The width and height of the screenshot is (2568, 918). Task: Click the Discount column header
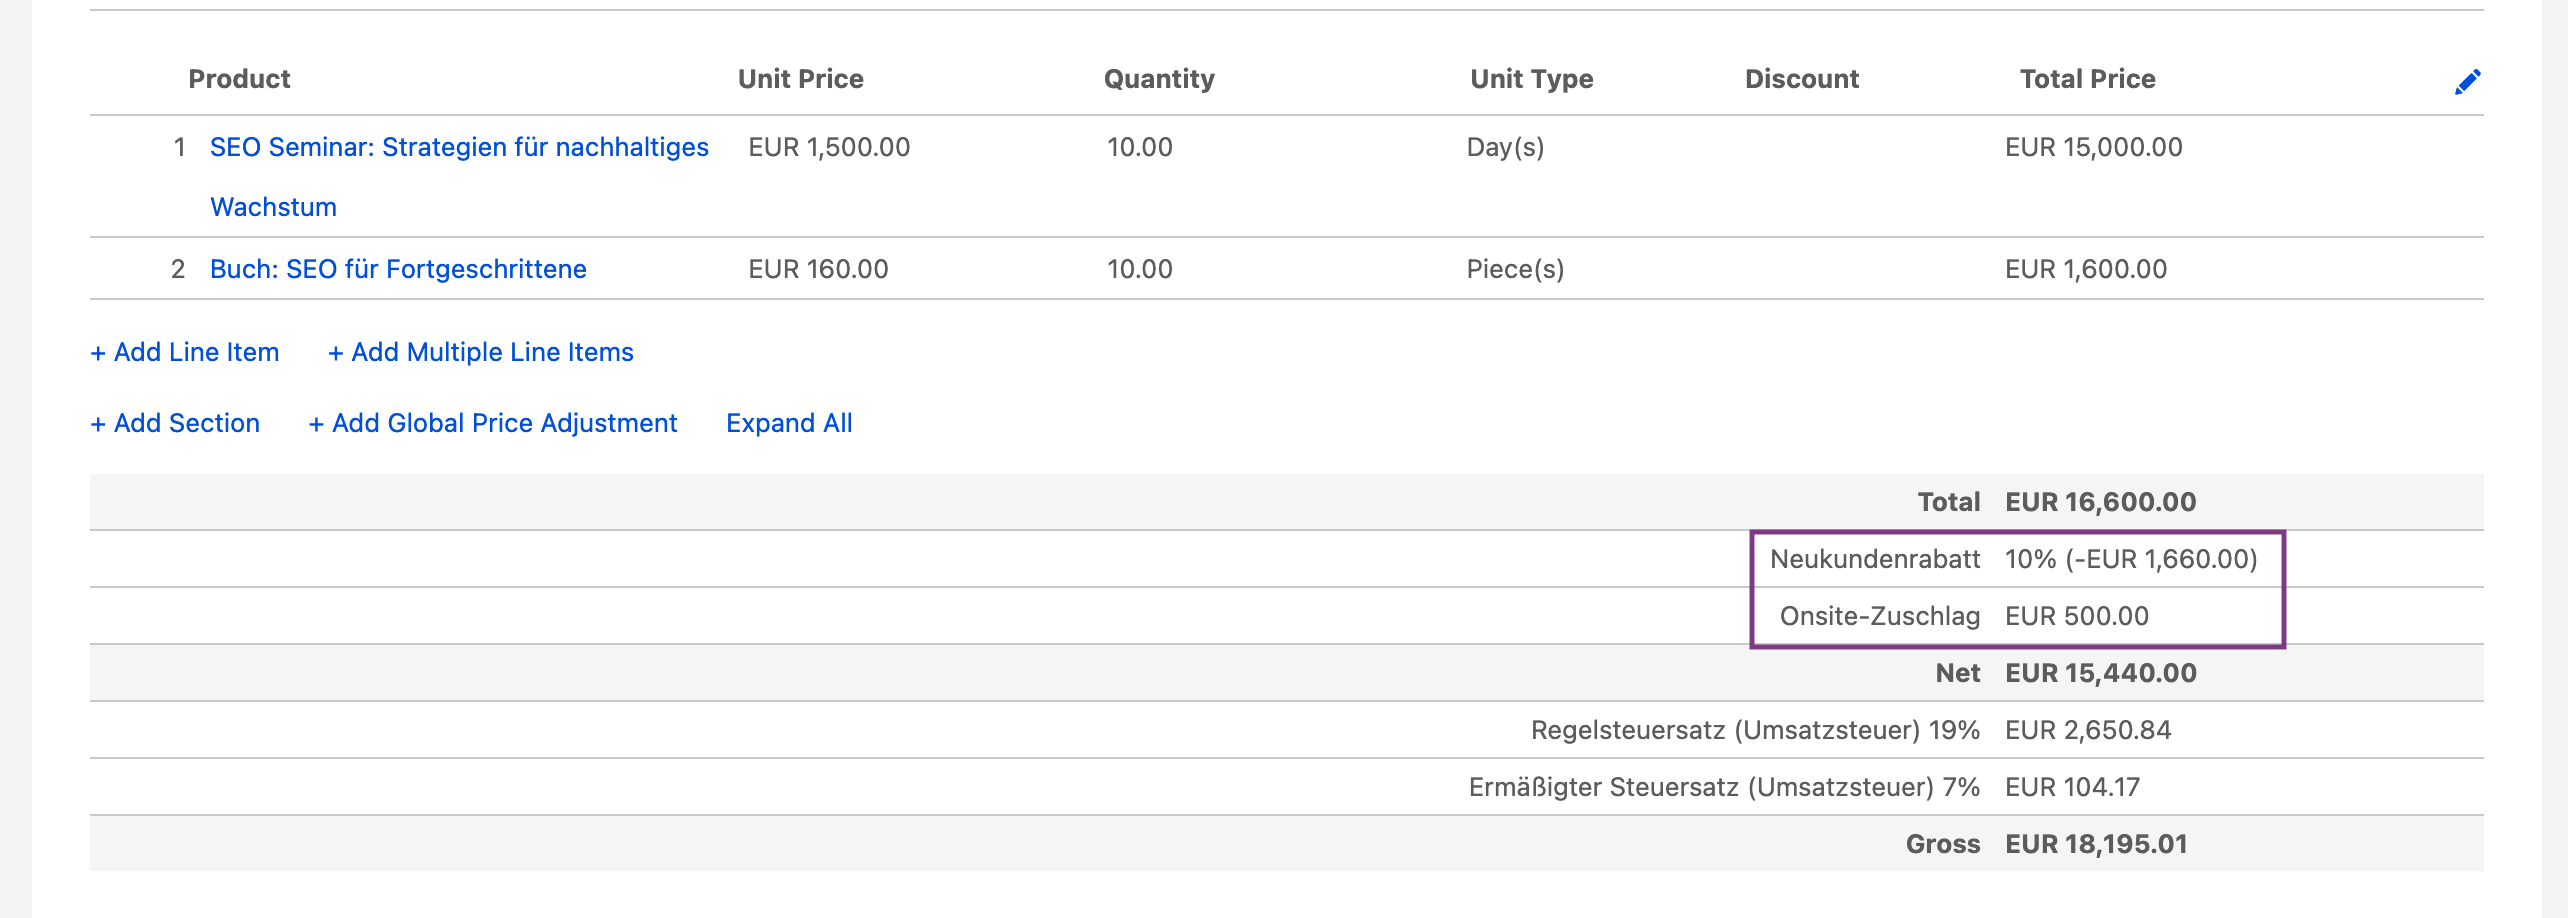point(1801,78)
